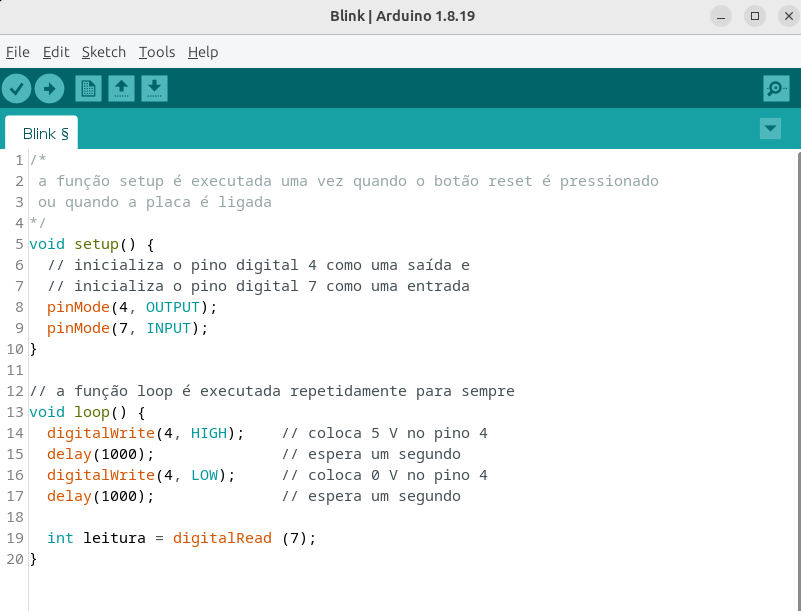801x611 pixels.
Task: Minimize the Arduino window
Action: click(721, 16)
